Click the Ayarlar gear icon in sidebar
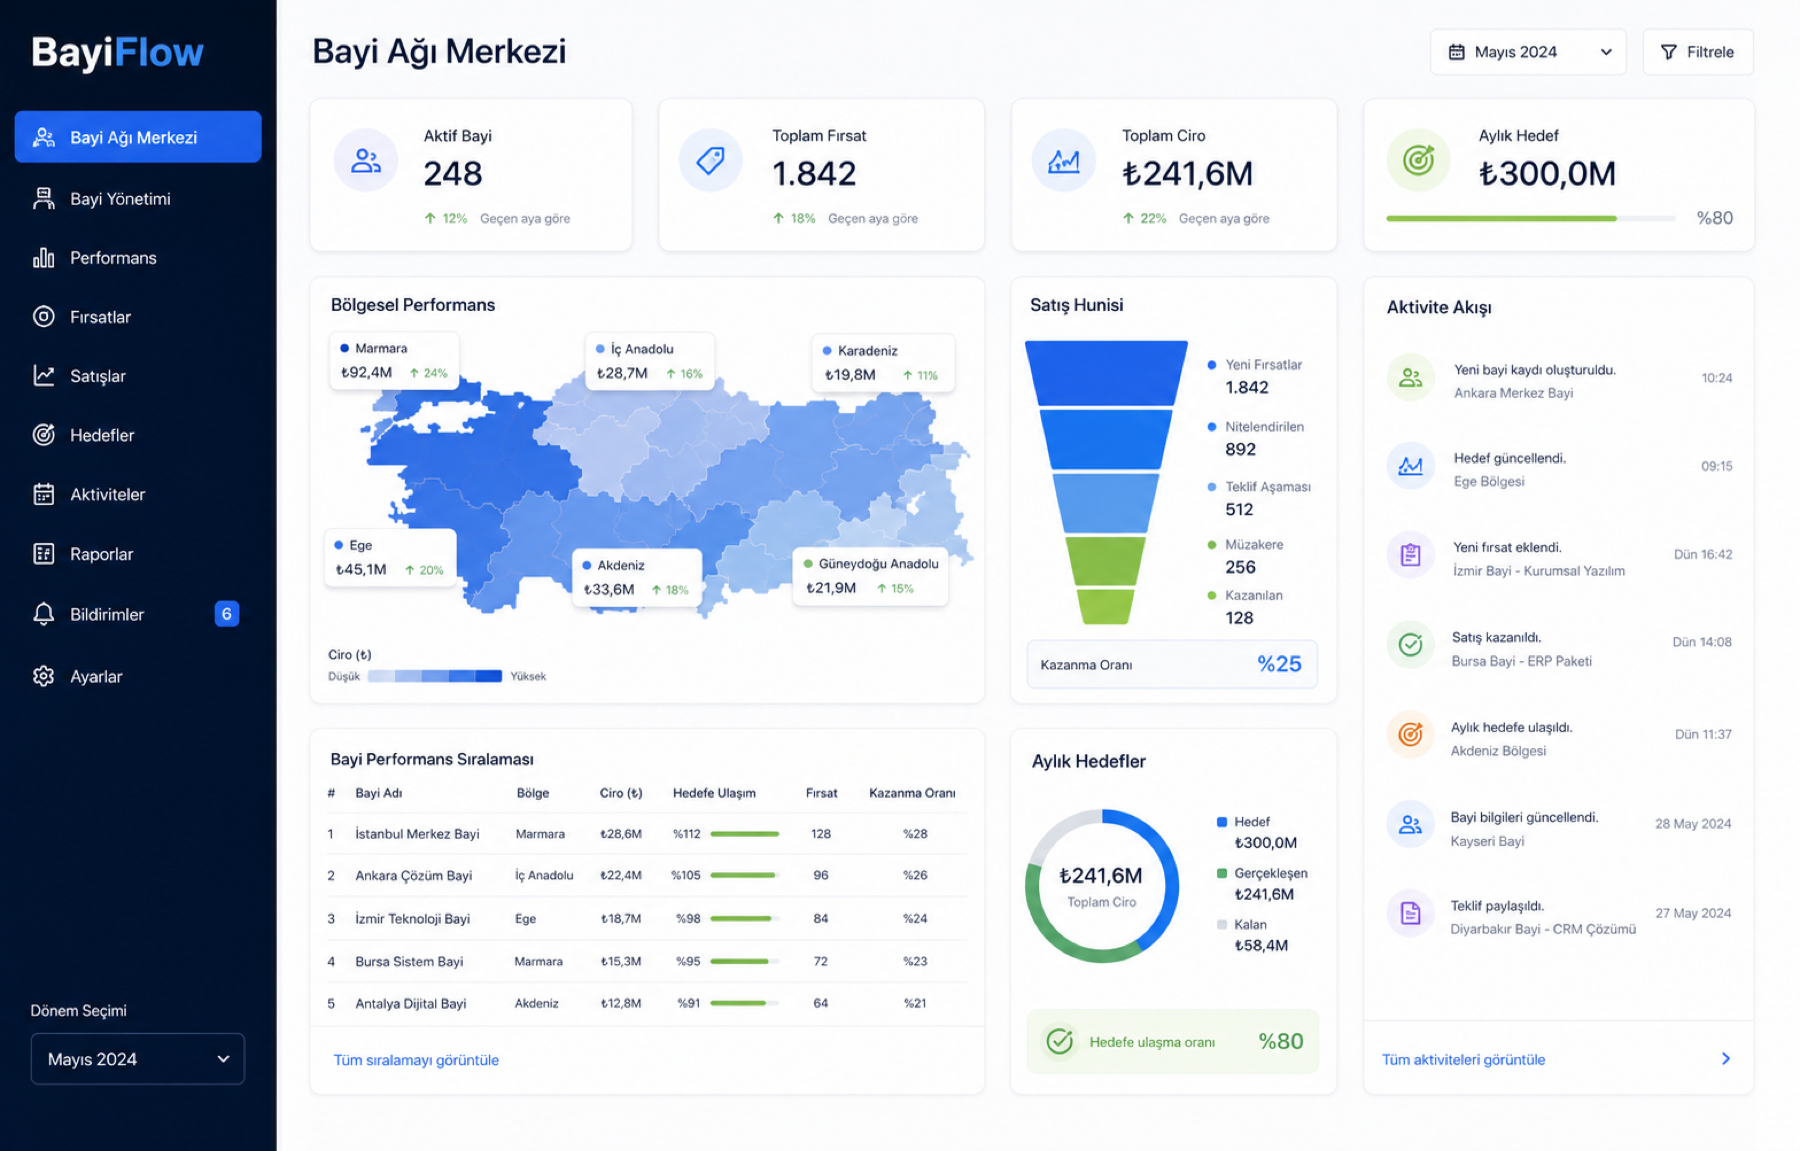This screenshot has width=1800, height=1151. tap(44, 676)
